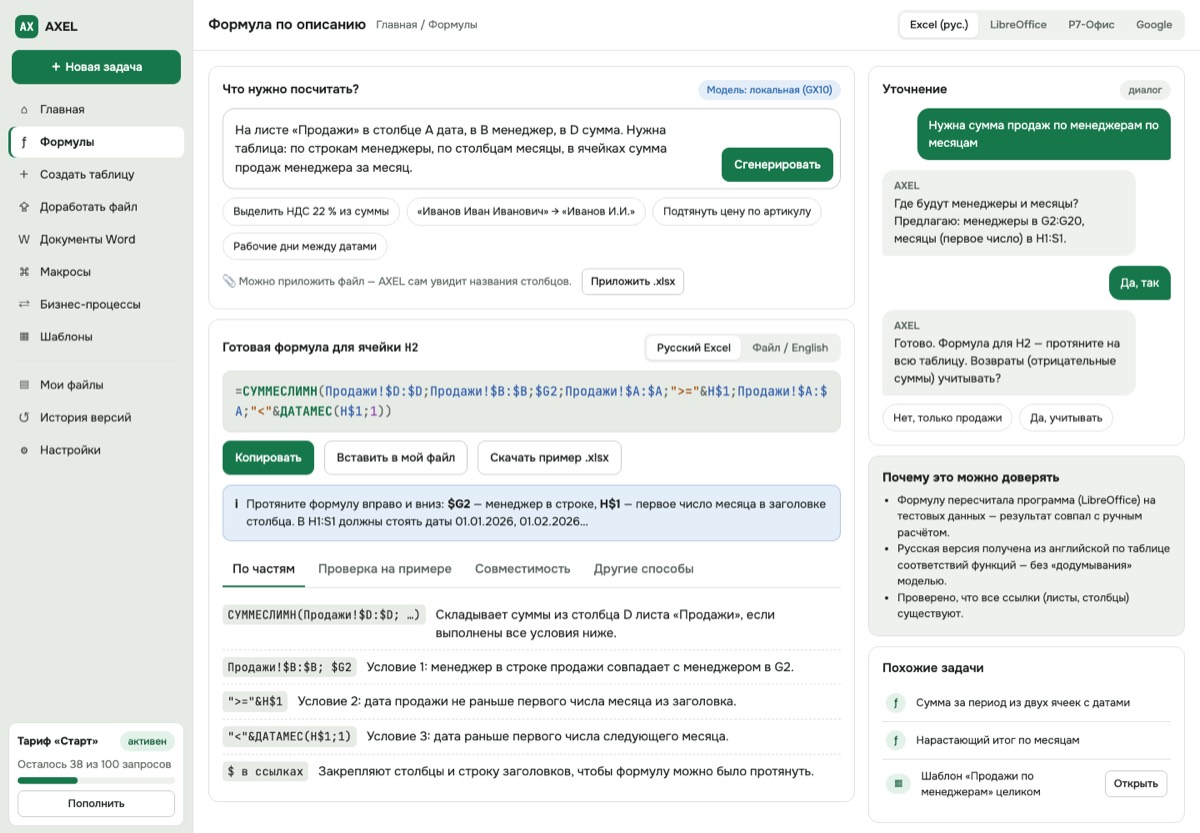This screenshot has height=833, width=1200.
Task: Click the Шаблоны grid icon
Action: [x=24, y=337]
